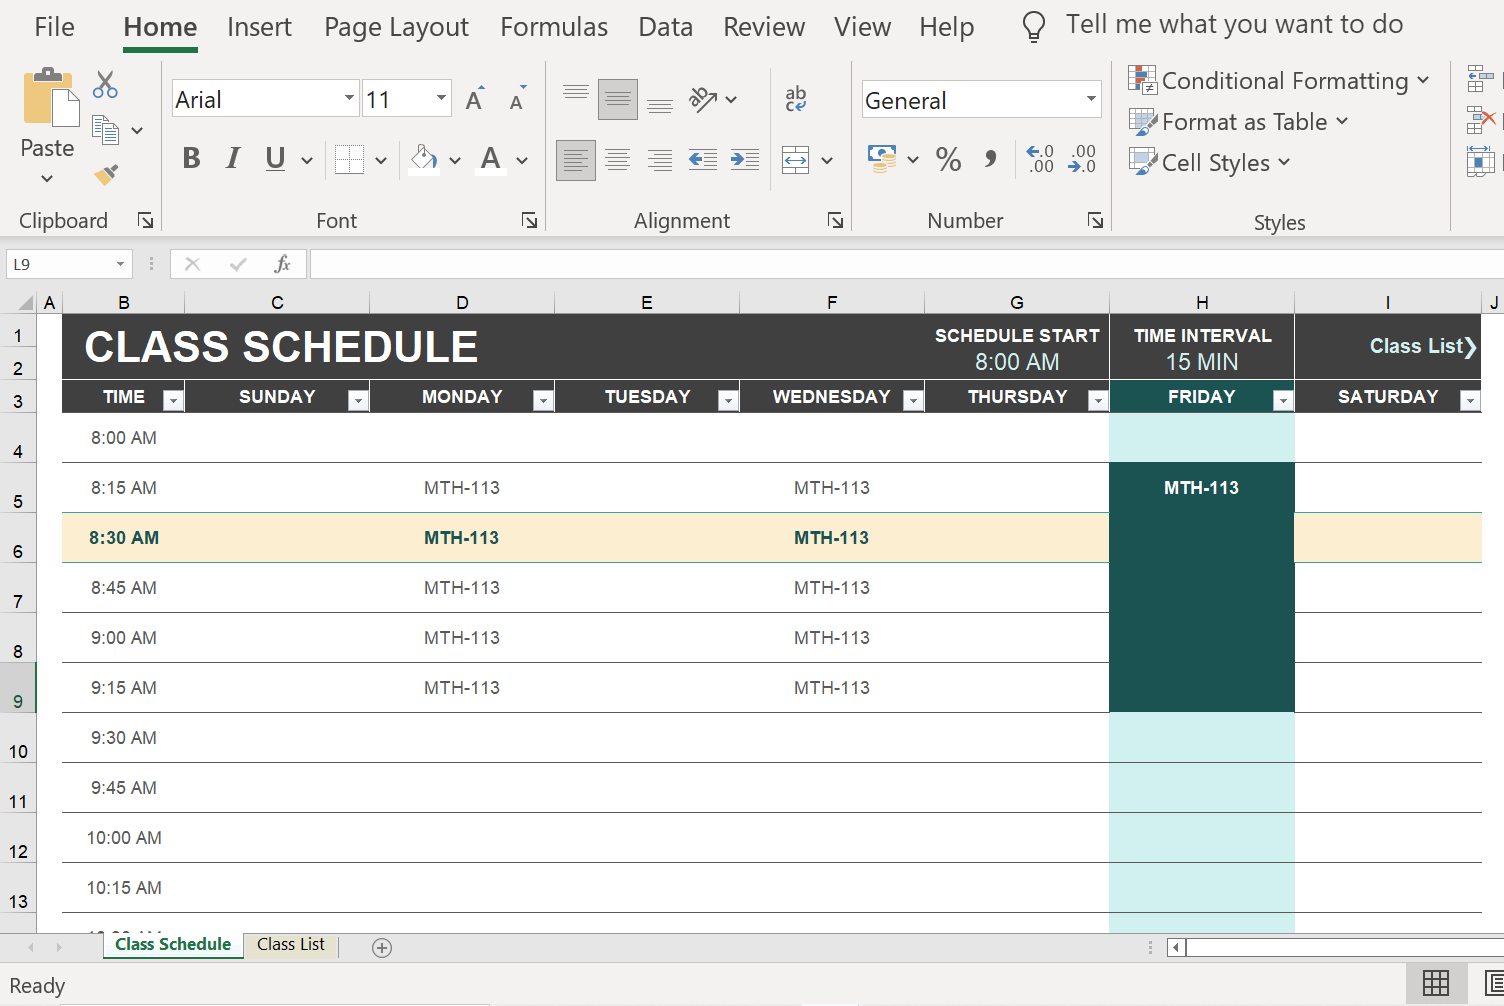Switch to Normal view in the status bar
1504x1006 pixels.
pos(1437,983)
